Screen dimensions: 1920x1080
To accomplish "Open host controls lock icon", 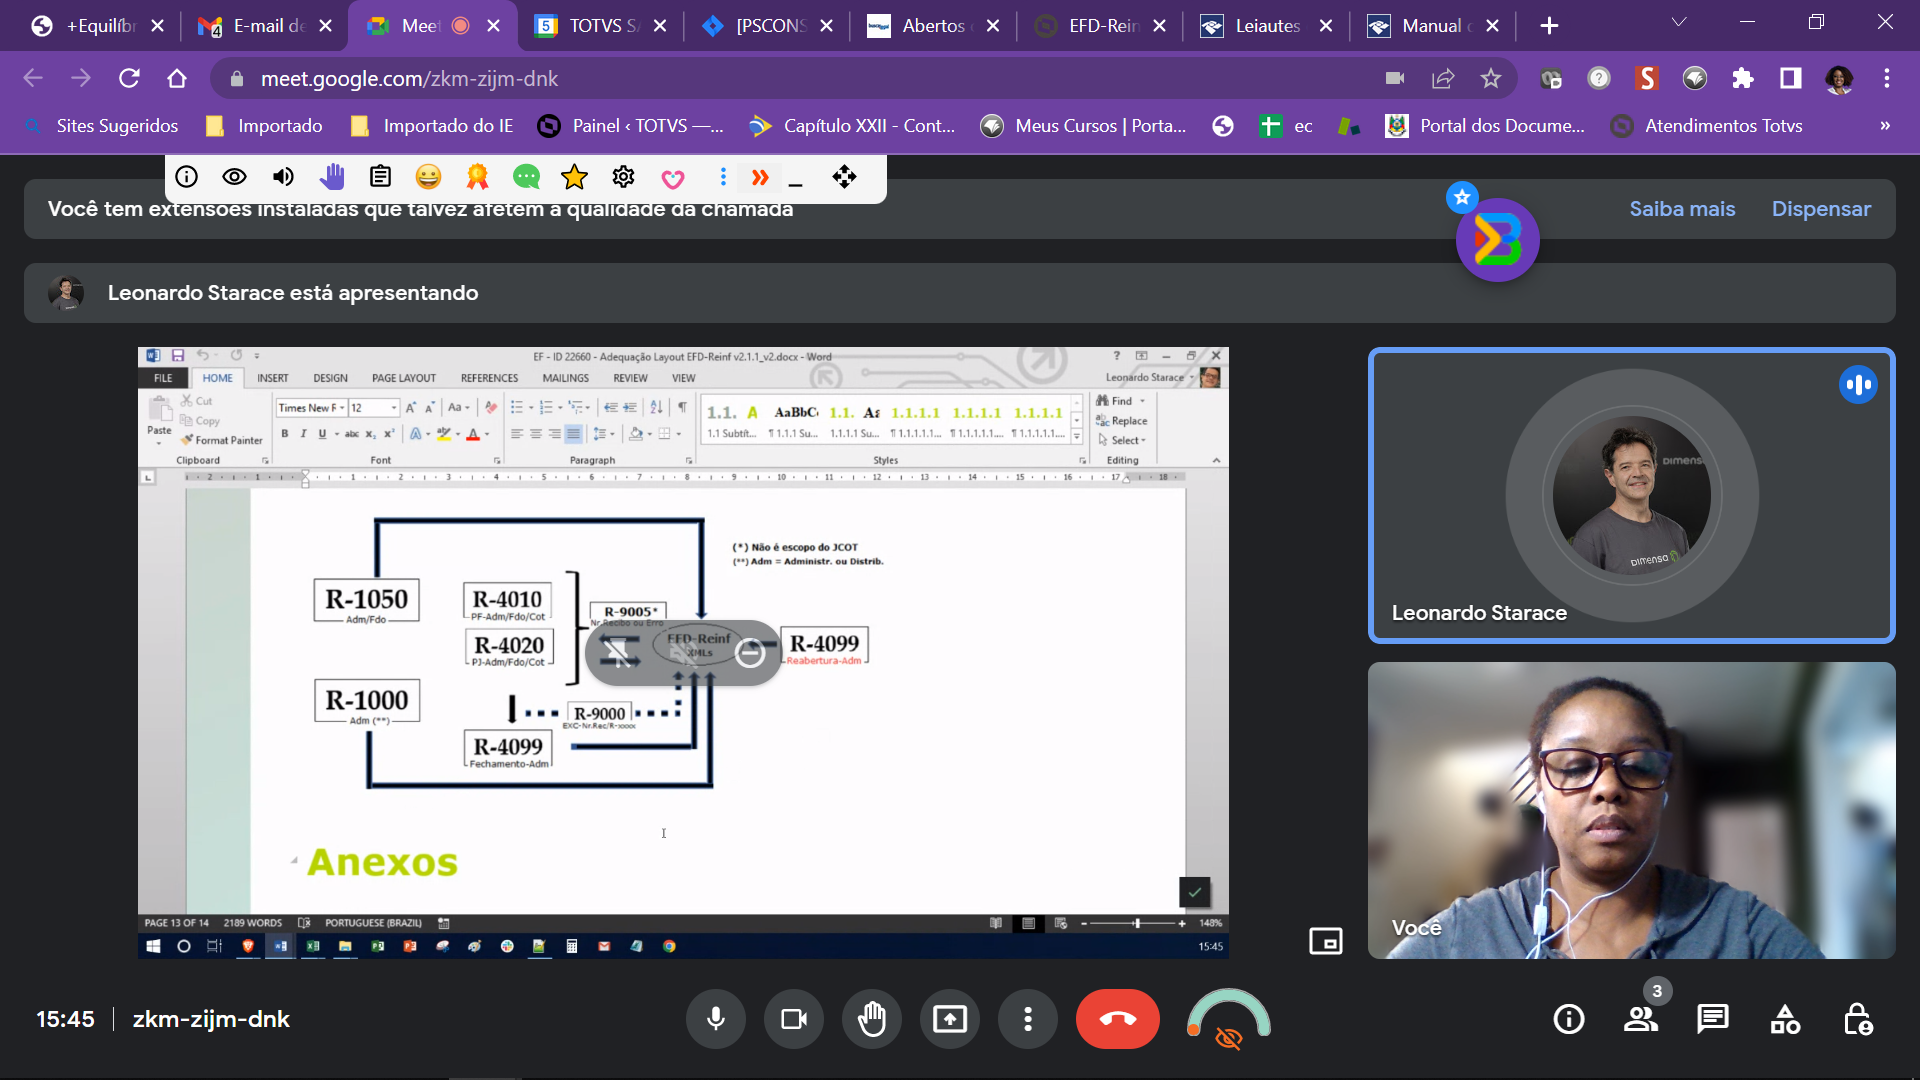I will [1858, 1019].
